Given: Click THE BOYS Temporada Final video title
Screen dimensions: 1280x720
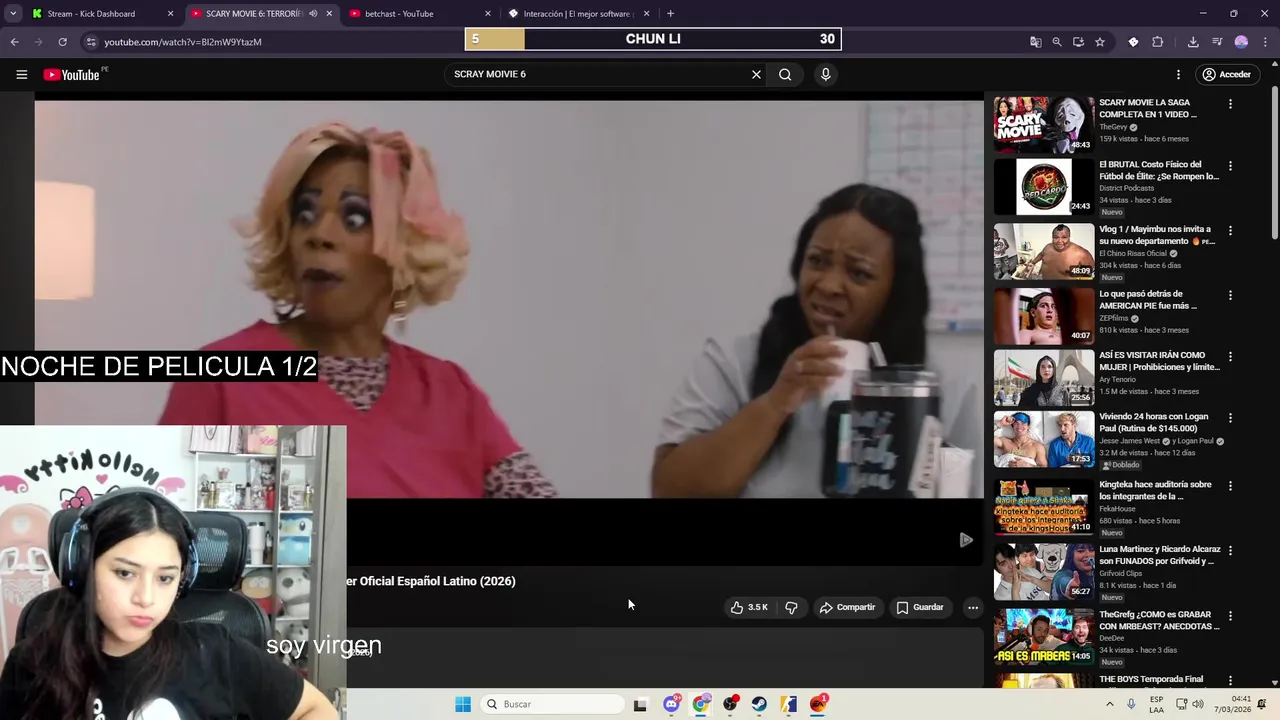Looking at the screenshot, I should point(1151,679).
